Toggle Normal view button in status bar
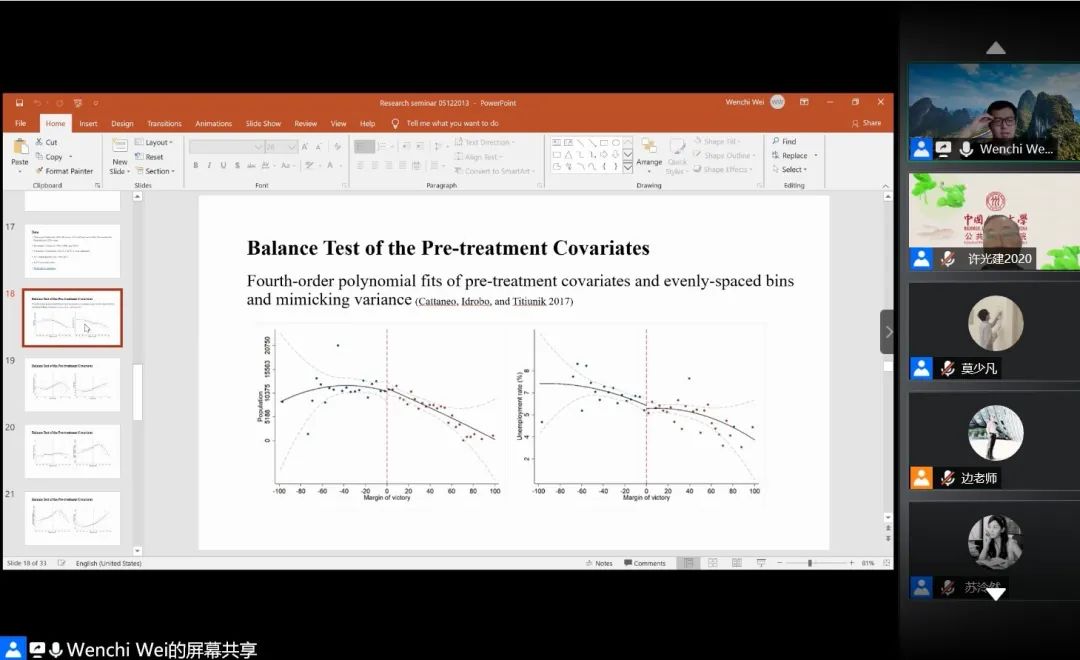 [x=688, y=563]
